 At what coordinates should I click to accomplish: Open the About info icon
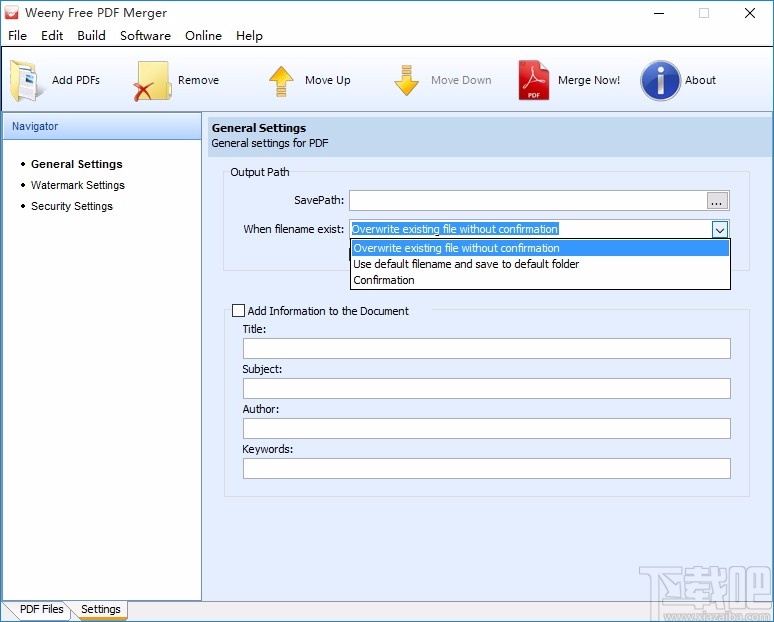click(x=660, y=81)
